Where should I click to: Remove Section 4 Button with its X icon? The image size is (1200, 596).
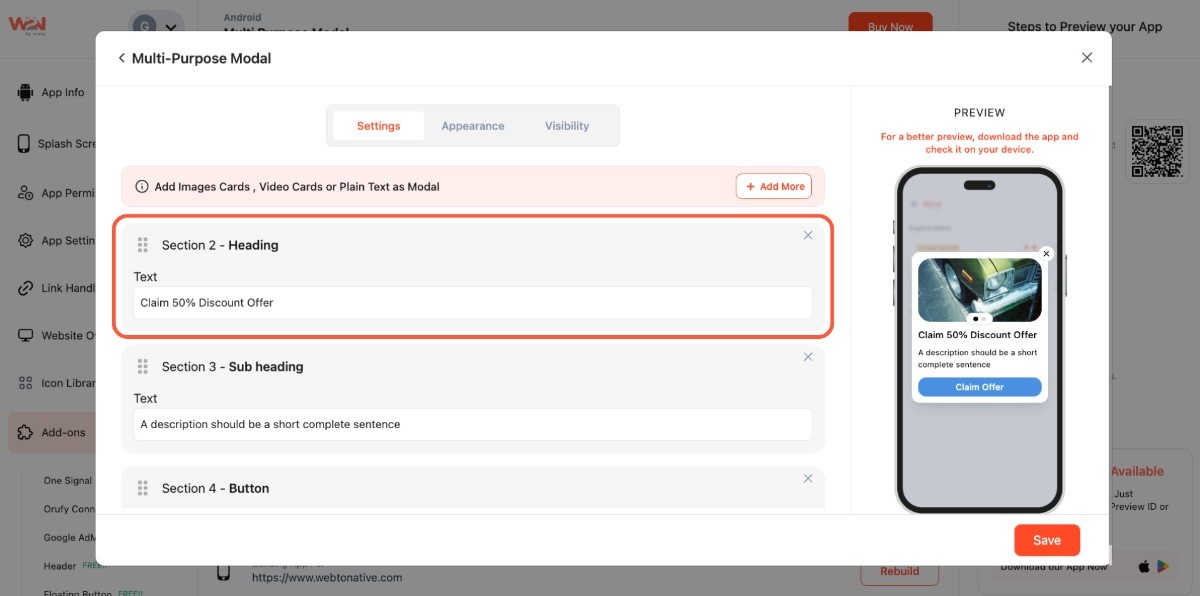pyautogui.click(x=808, y=479)
